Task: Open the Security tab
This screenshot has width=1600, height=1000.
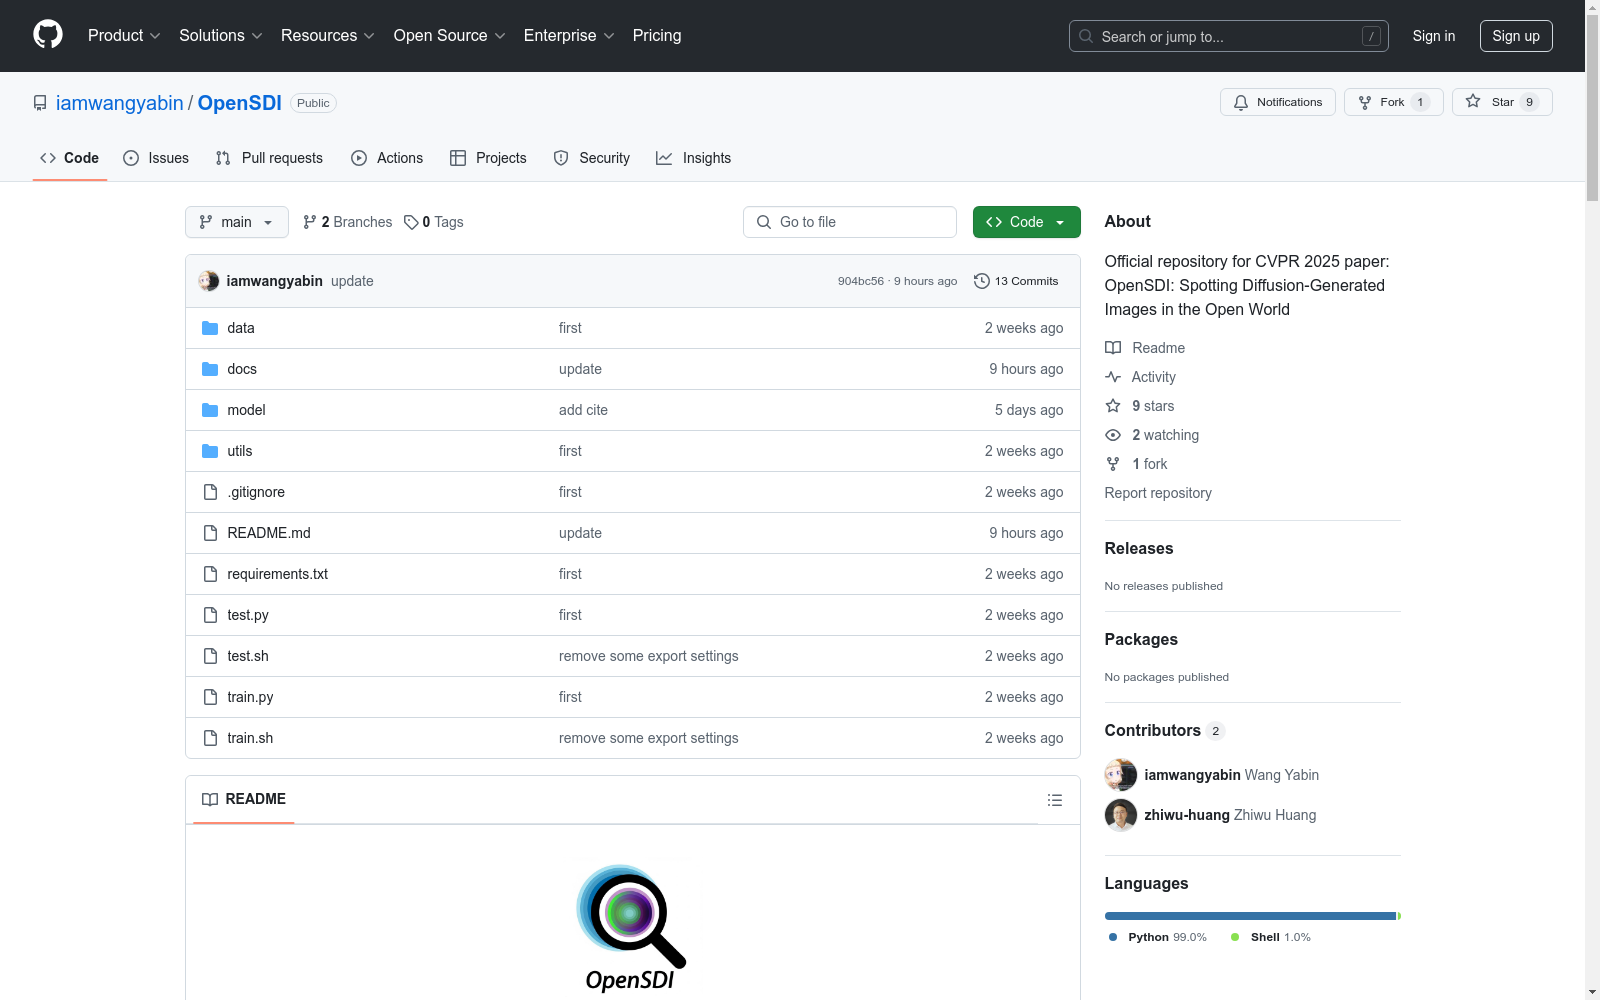Action: point(592,158)
